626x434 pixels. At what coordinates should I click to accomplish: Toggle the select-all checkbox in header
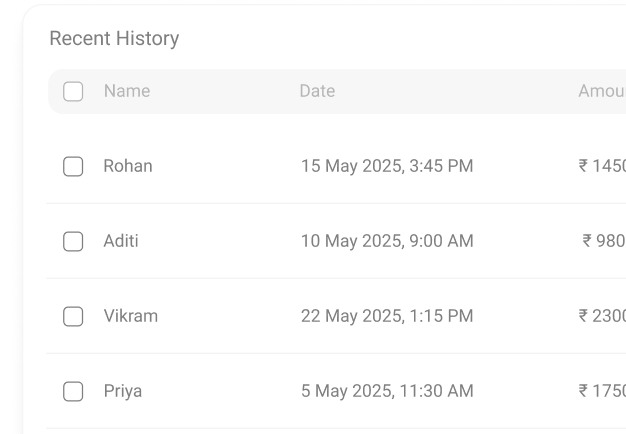[x=73, y=91]
